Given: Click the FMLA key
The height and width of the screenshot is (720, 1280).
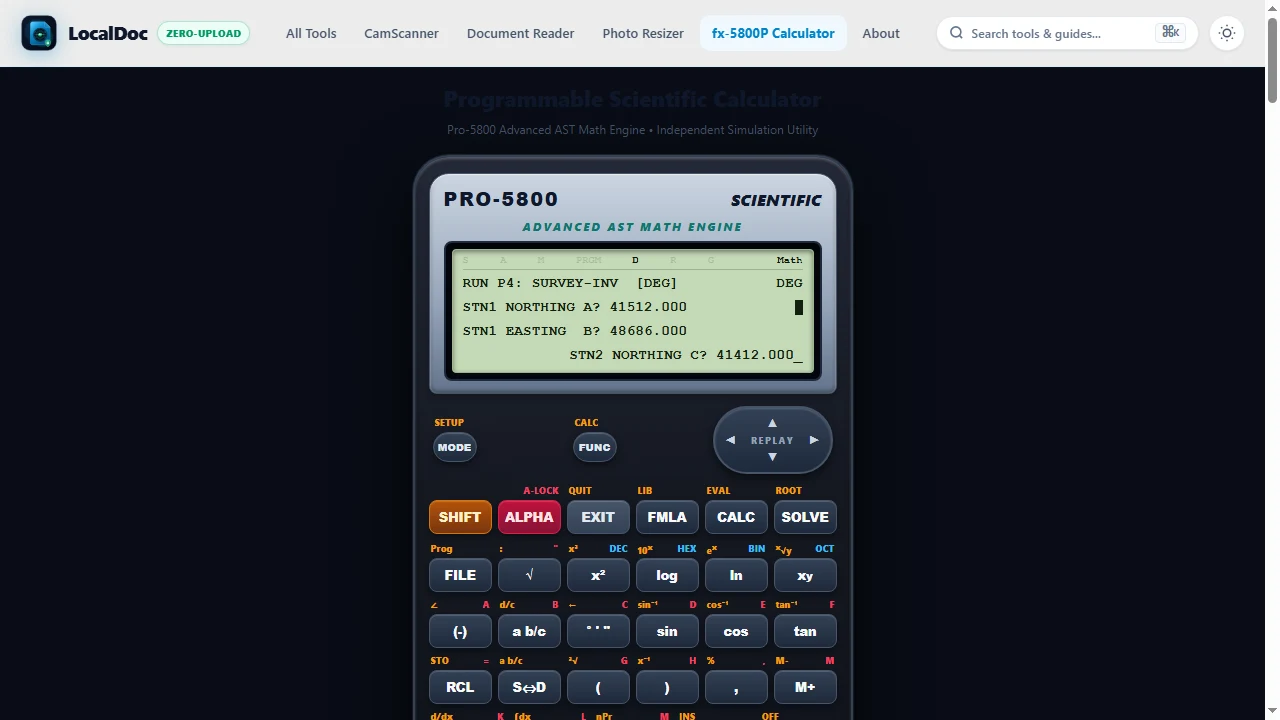Looking at the screenshot, I should tap(667, 517).
